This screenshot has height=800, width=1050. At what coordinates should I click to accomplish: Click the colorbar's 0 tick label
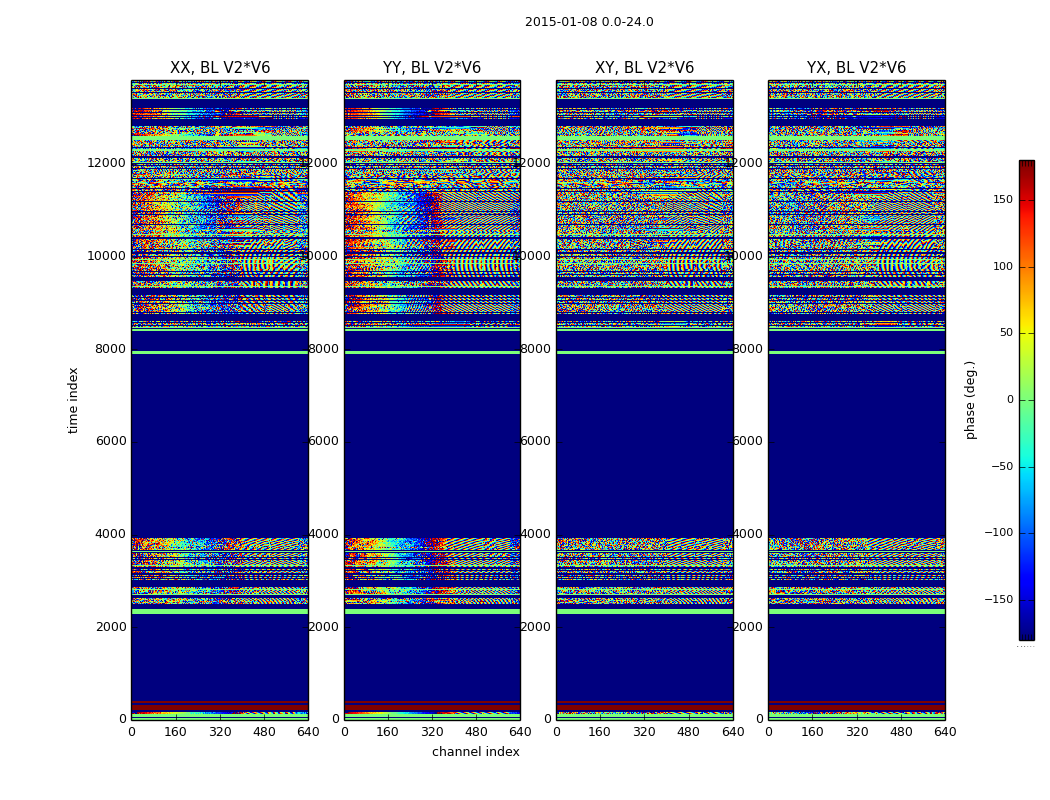1009,400
